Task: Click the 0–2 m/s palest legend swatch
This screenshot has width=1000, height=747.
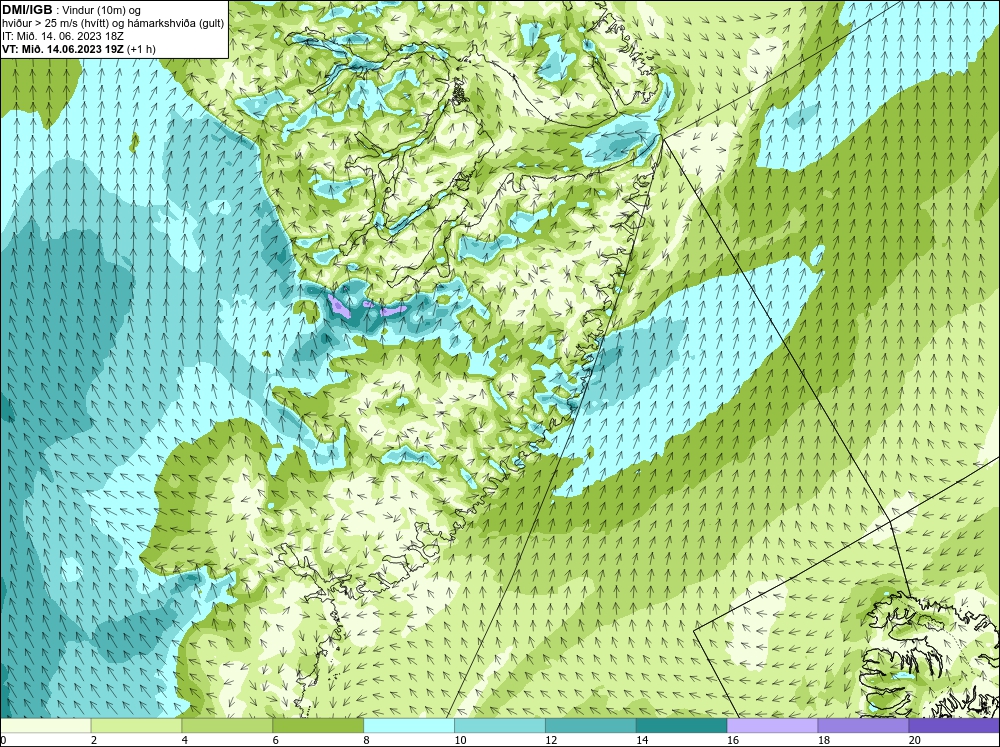Action: coord(45,725)
